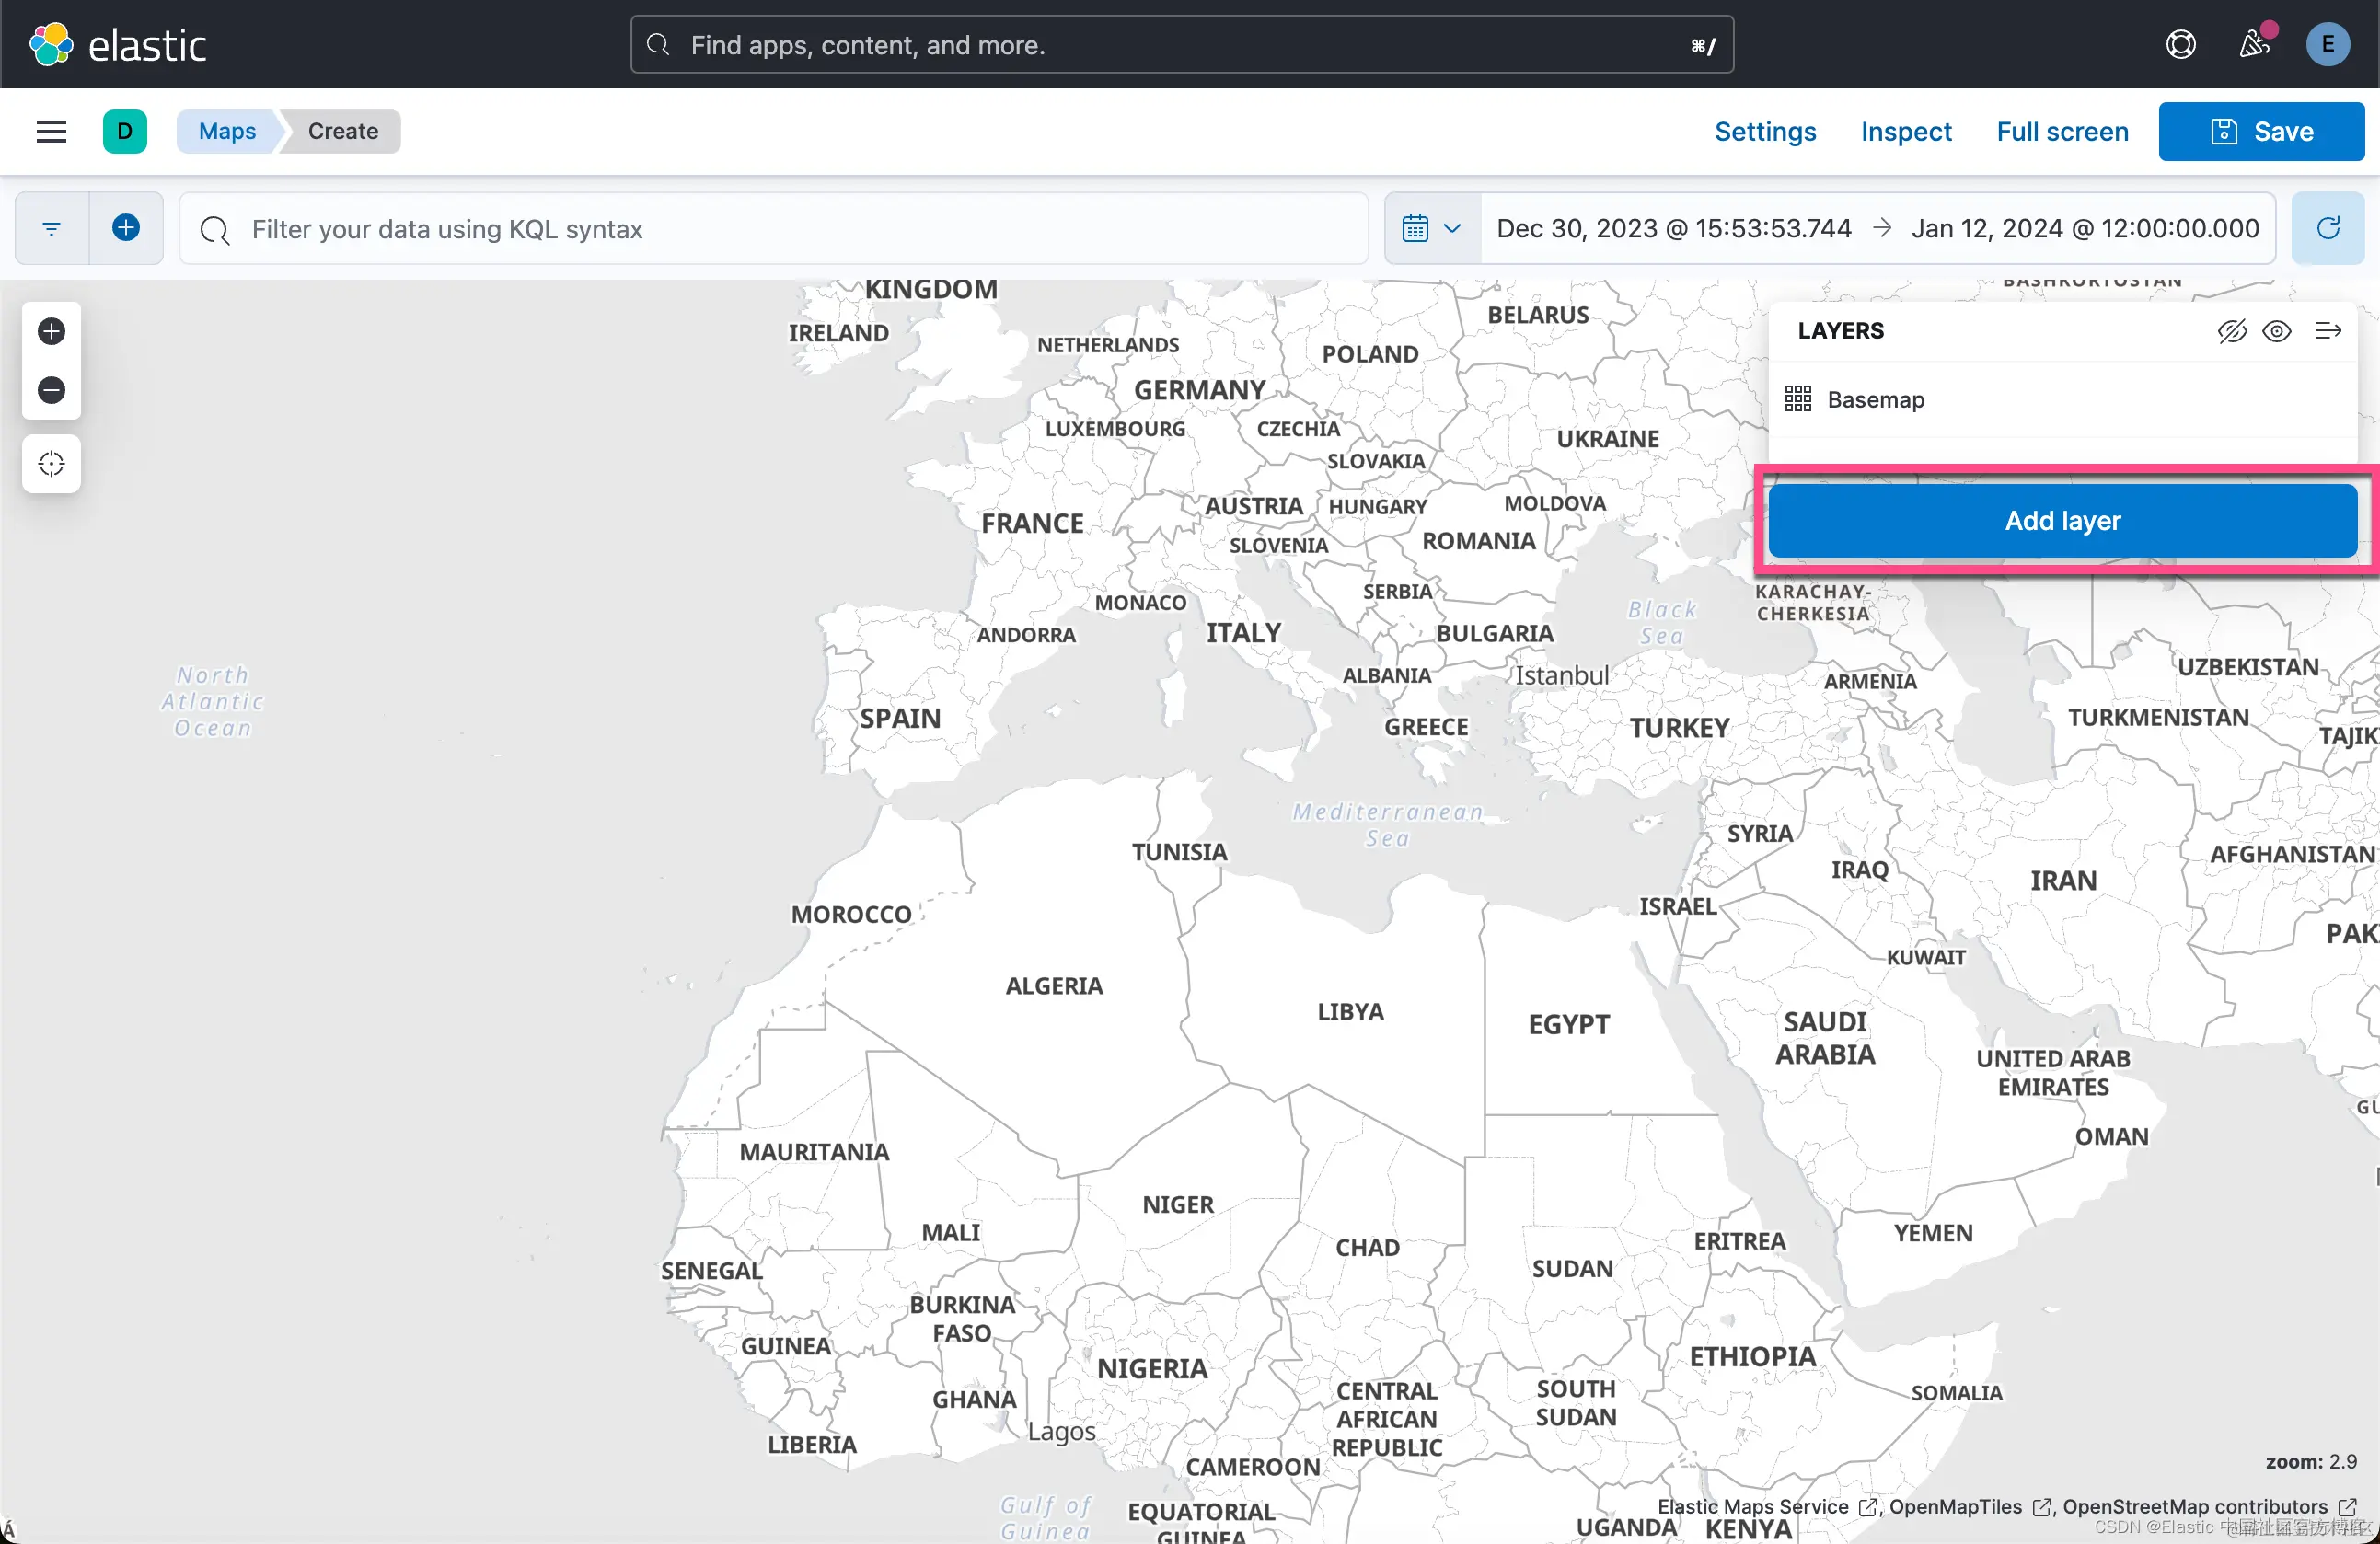Image resolution: width=2380 pixels, height=1544 pixels.
Task: Refresh the map data
Action: (x=2327, y=229)
